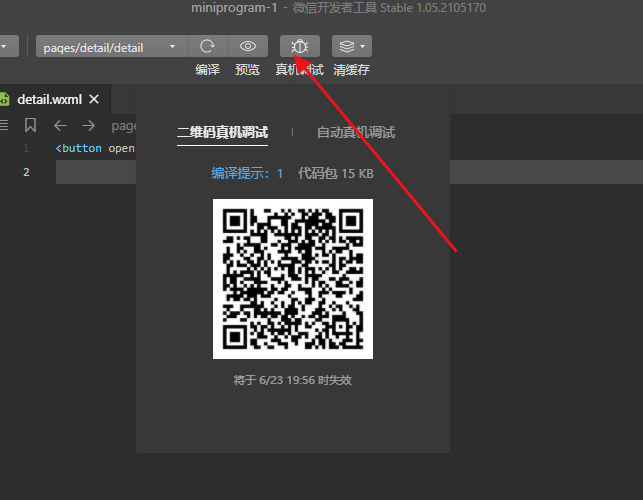The height and width of the screenshot is (500, 643).
Task: Click the 将于 6/23 19:56 时失效 expiry text
Action: coord(292,380)
